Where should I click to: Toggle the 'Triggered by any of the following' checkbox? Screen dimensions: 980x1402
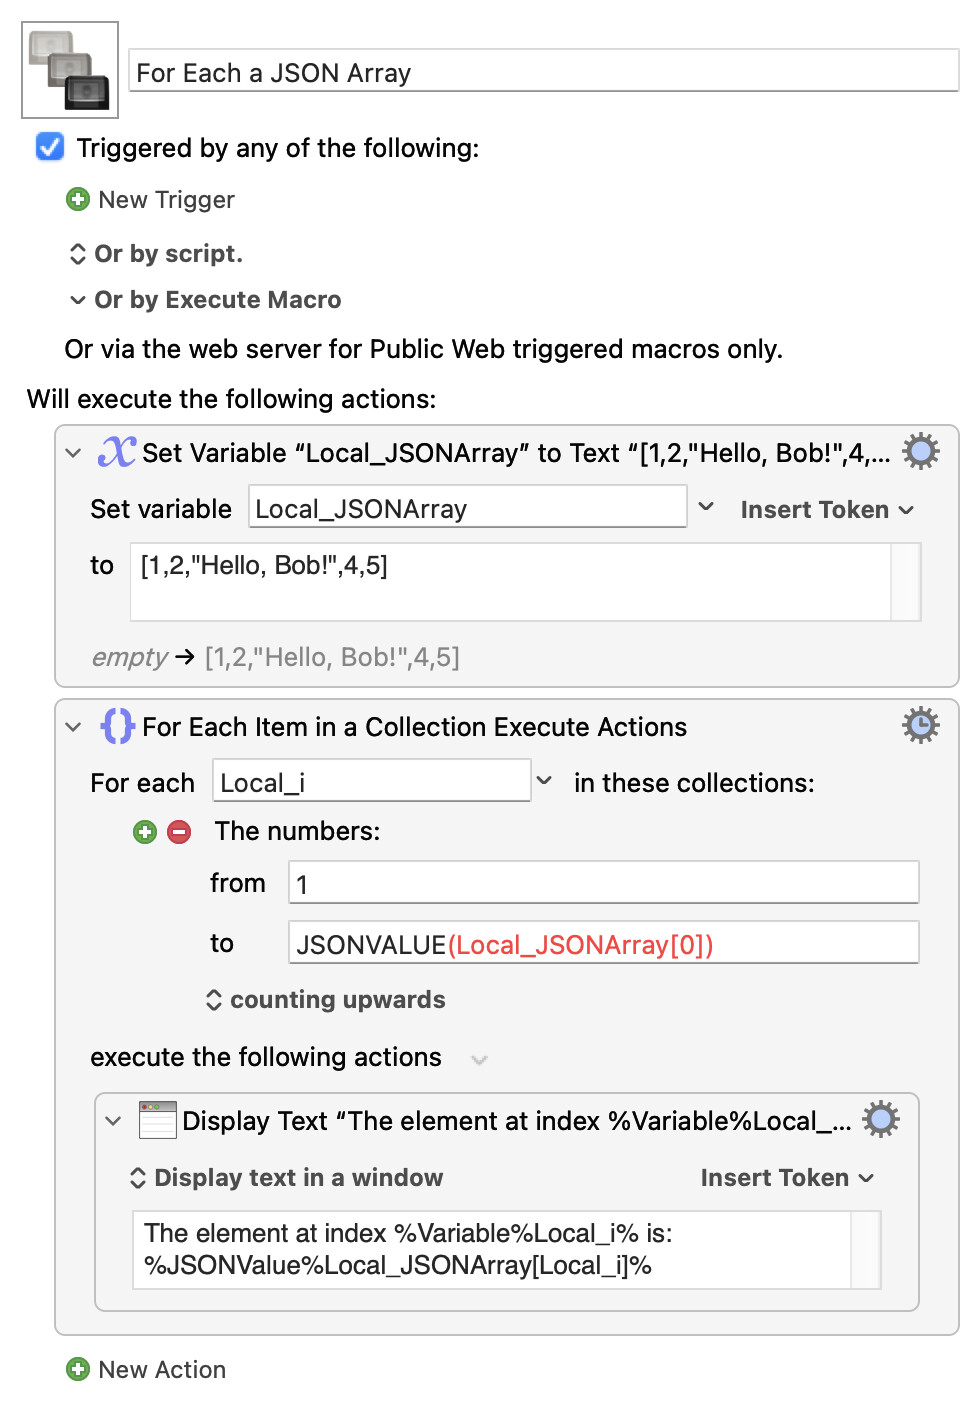(50, 147)
